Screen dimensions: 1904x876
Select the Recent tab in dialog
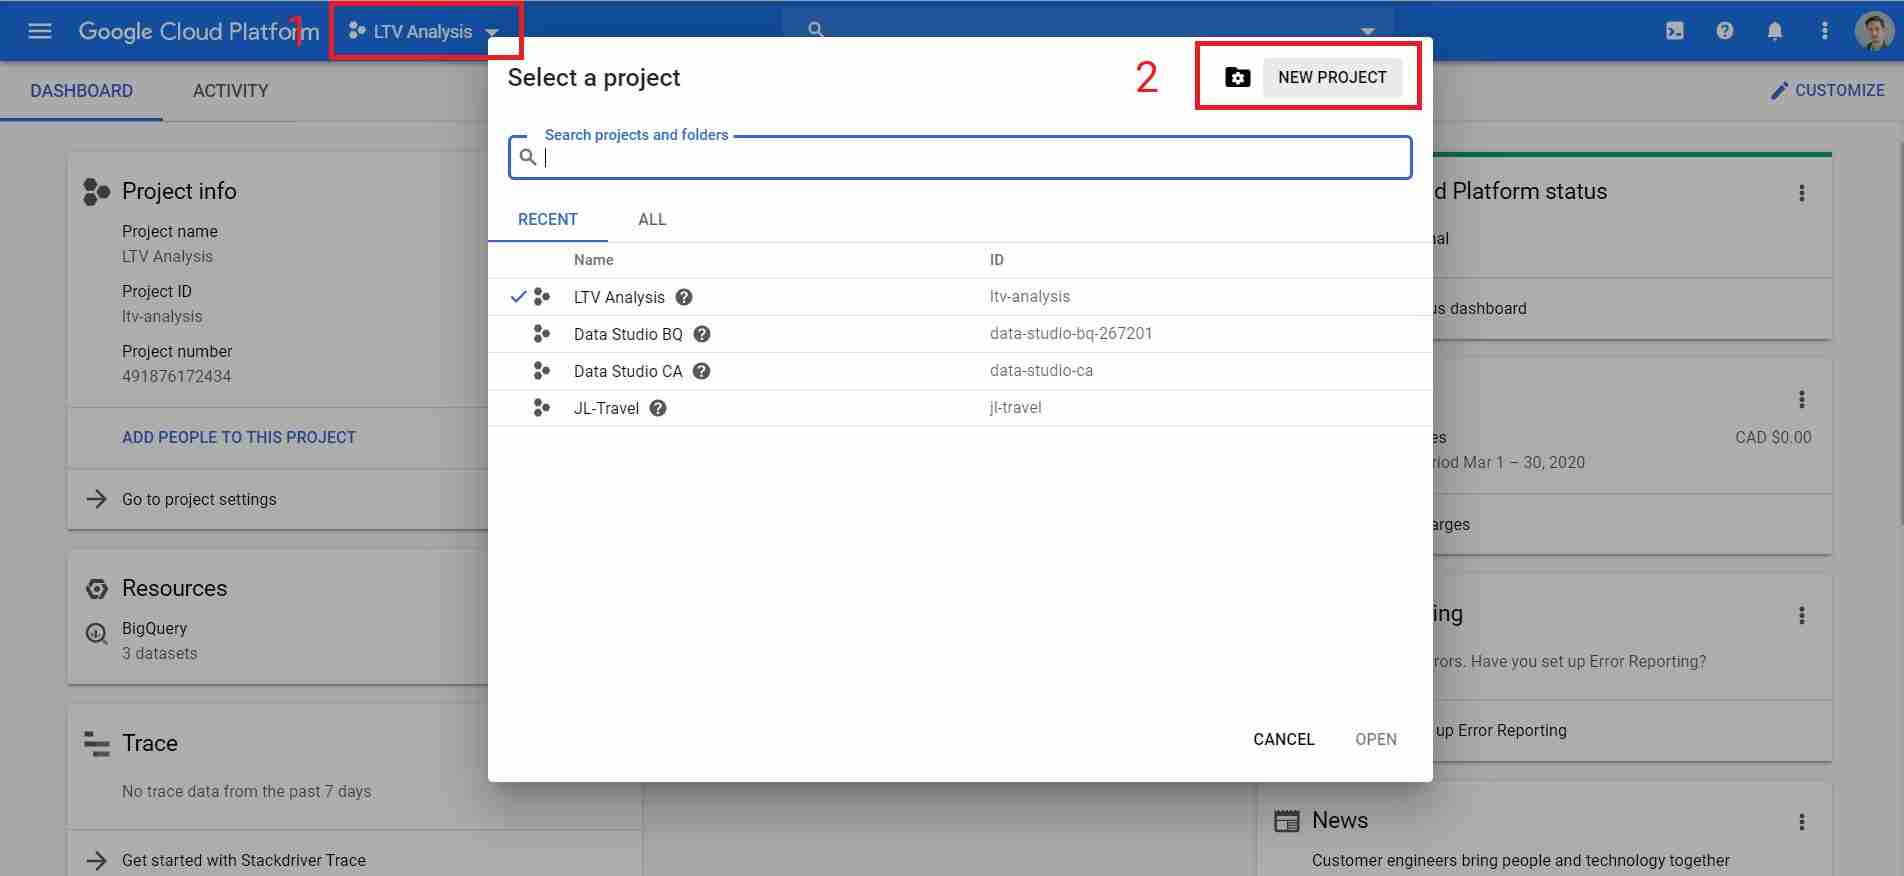click(547, 219)
